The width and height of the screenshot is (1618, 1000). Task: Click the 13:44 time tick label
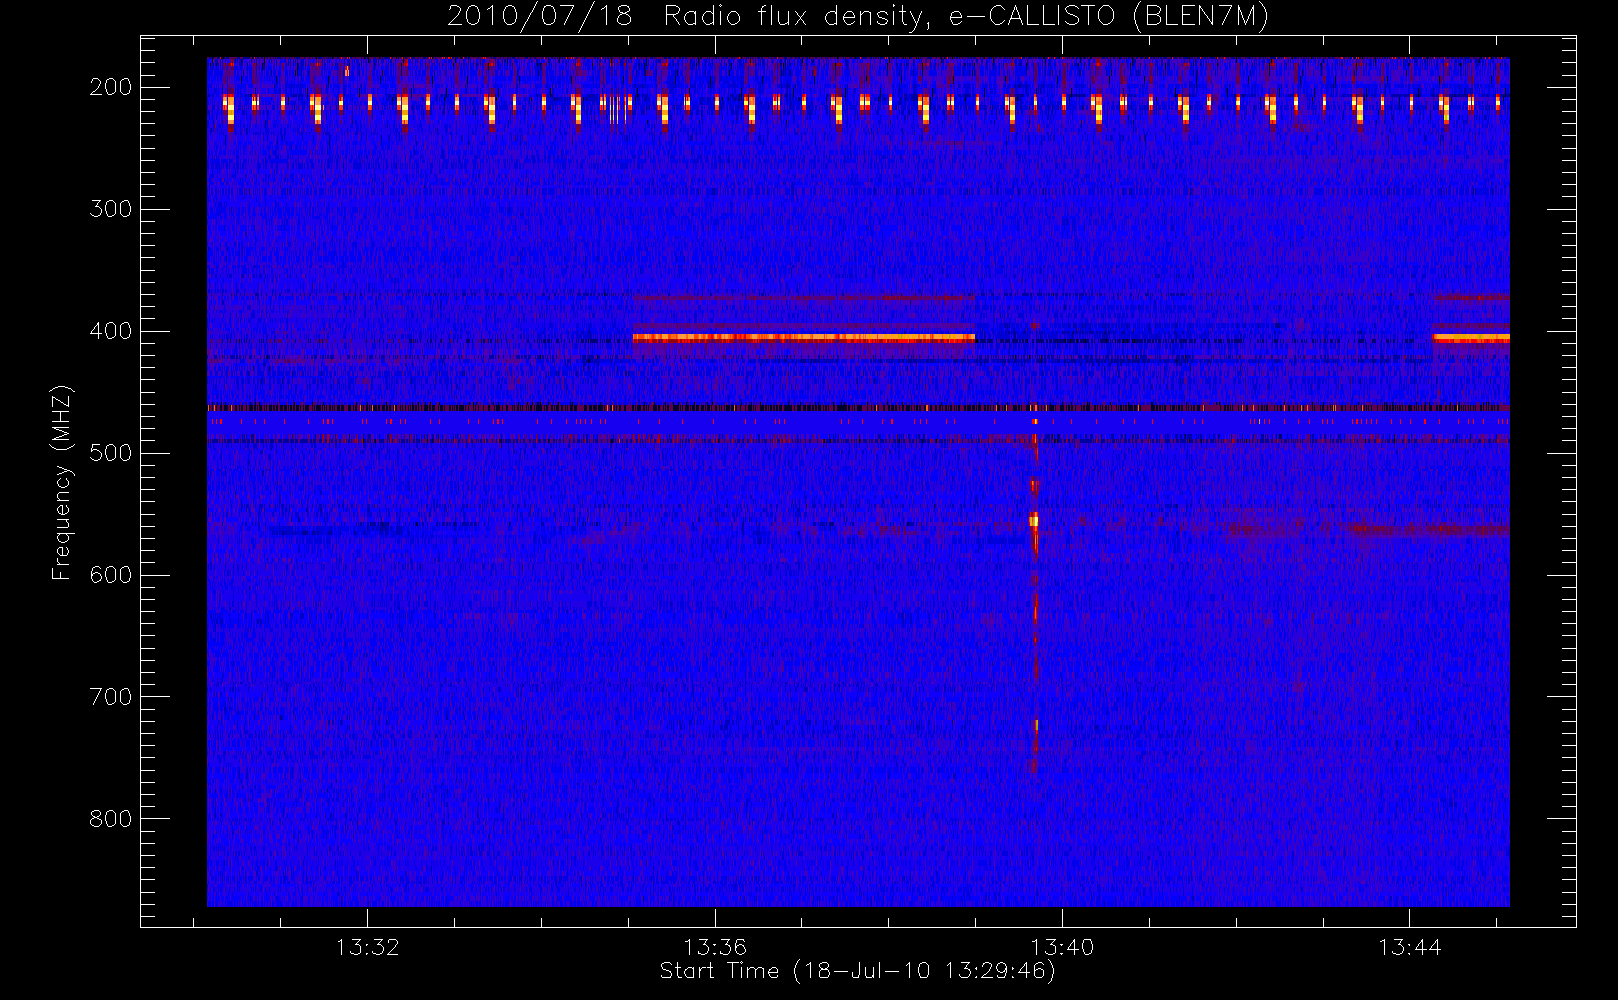[x=1409, y=947]
